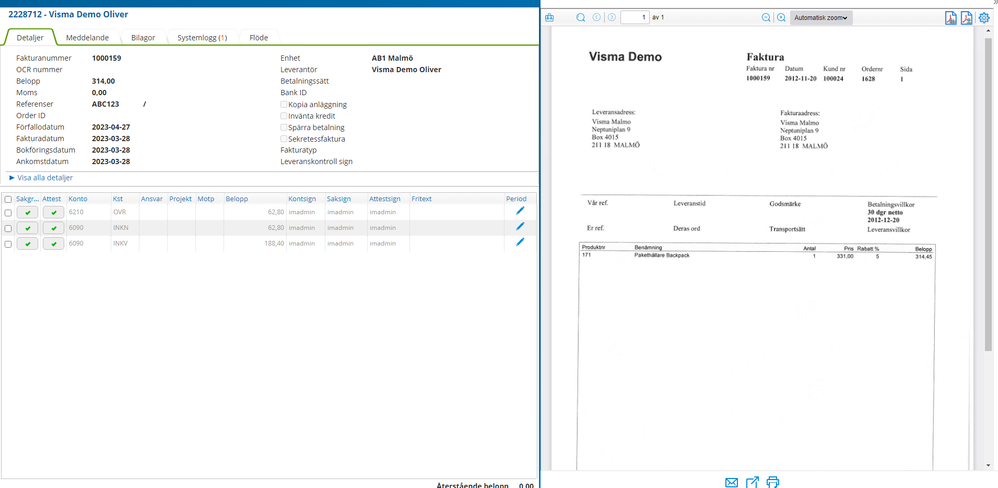The image size is (998, 488).
Task: Switch to the Bilagor tab
Action: coord(143,38)
